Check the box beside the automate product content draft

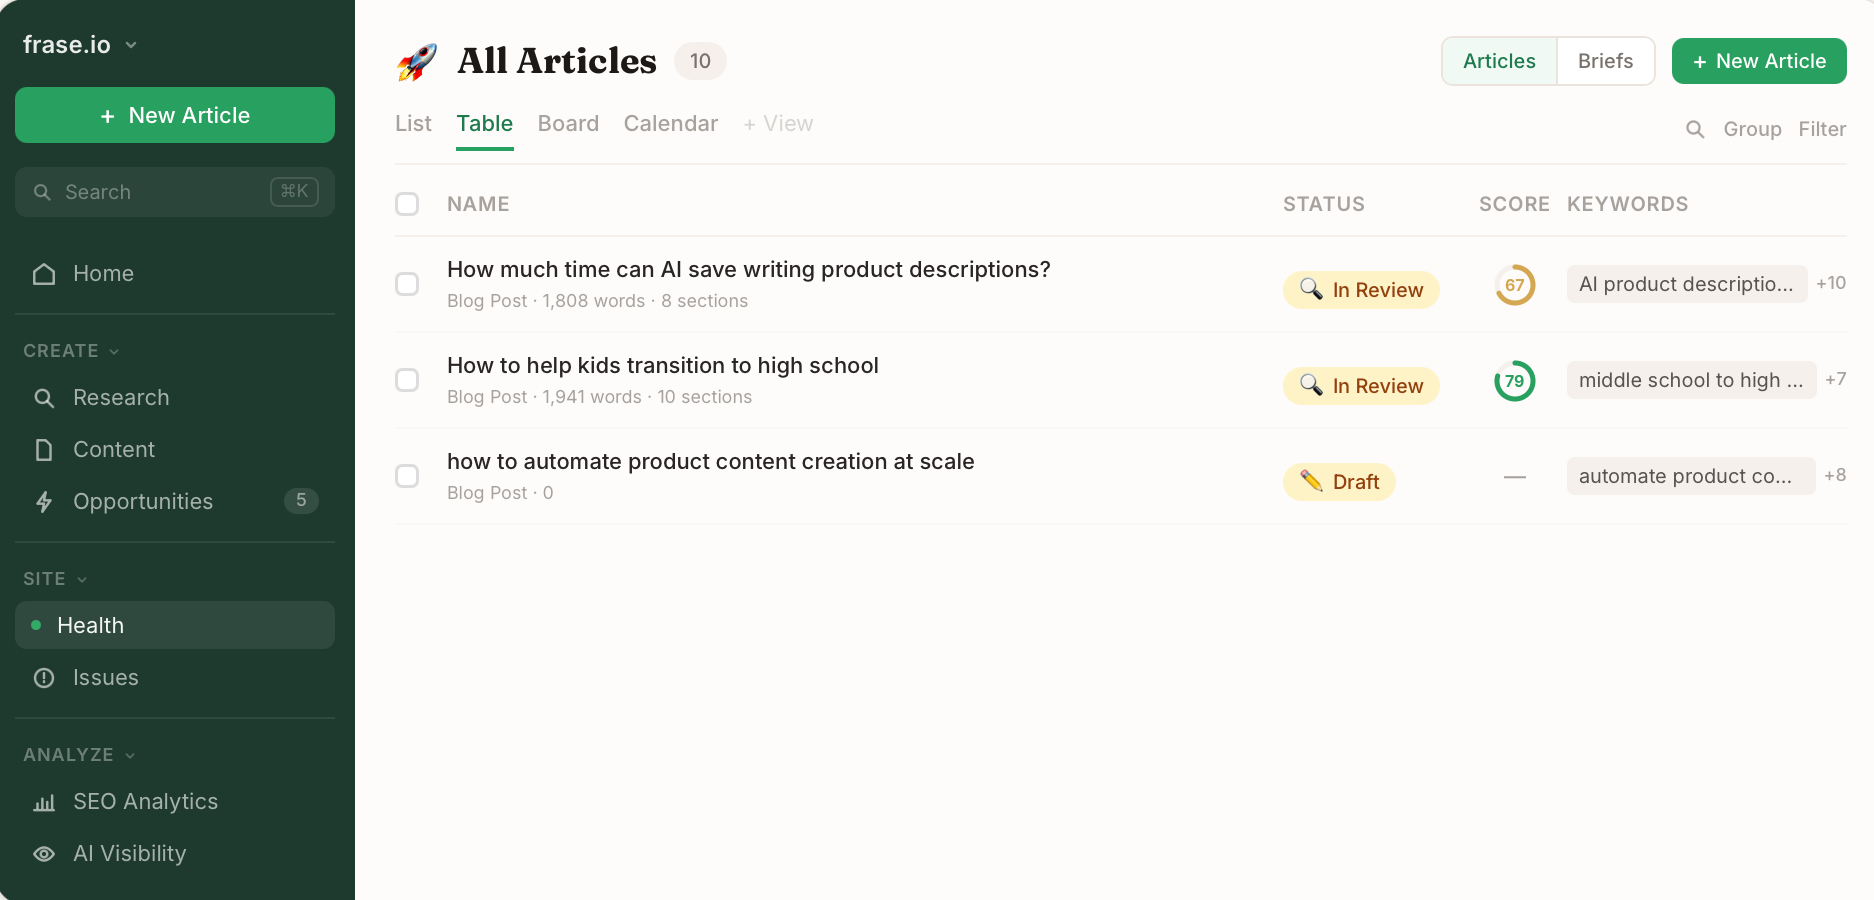407,476
